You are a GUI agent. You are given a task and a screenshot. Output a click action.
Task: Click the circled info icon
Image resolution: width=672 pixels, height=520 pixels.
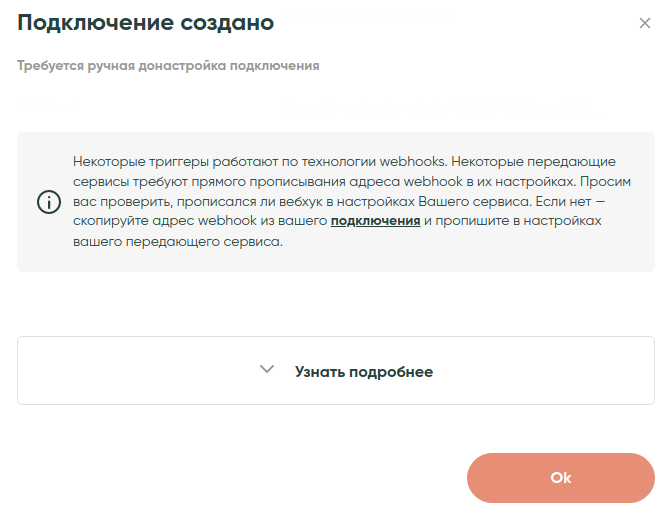(x=48, y=202)
